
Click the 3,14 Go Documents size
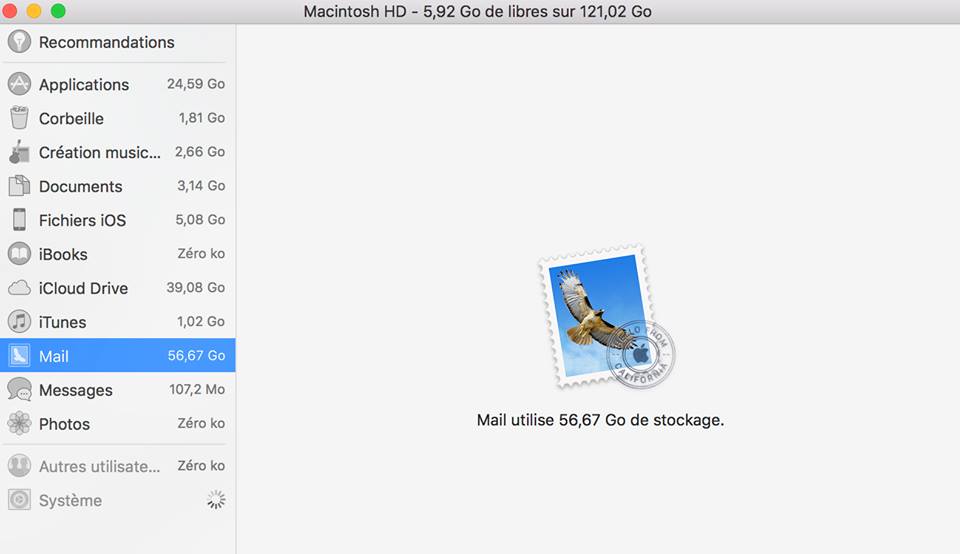201,185
